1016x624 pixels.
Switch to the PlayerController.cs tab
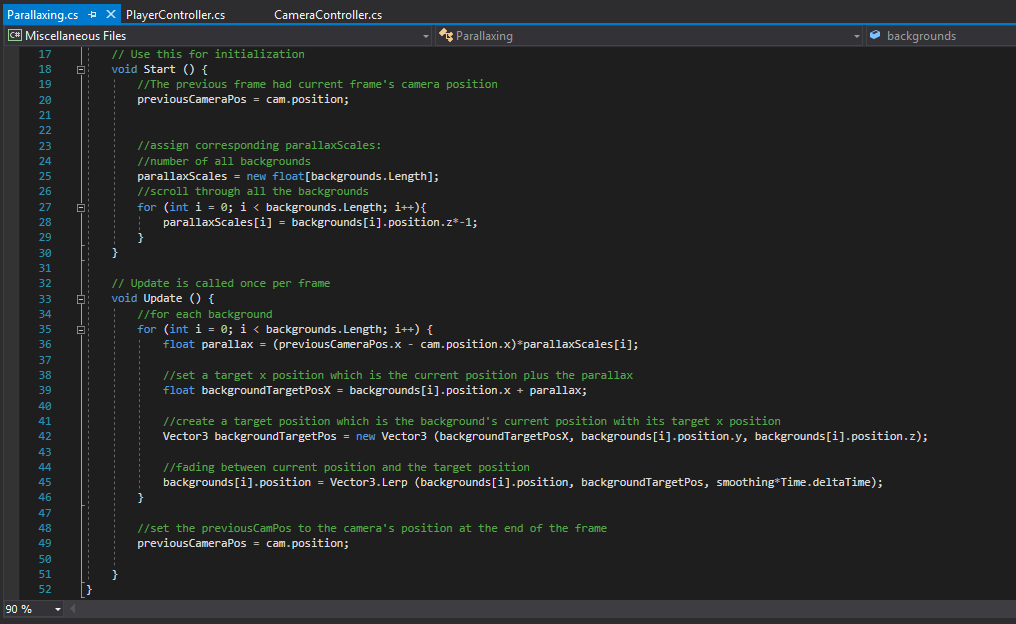pos(175,15)
